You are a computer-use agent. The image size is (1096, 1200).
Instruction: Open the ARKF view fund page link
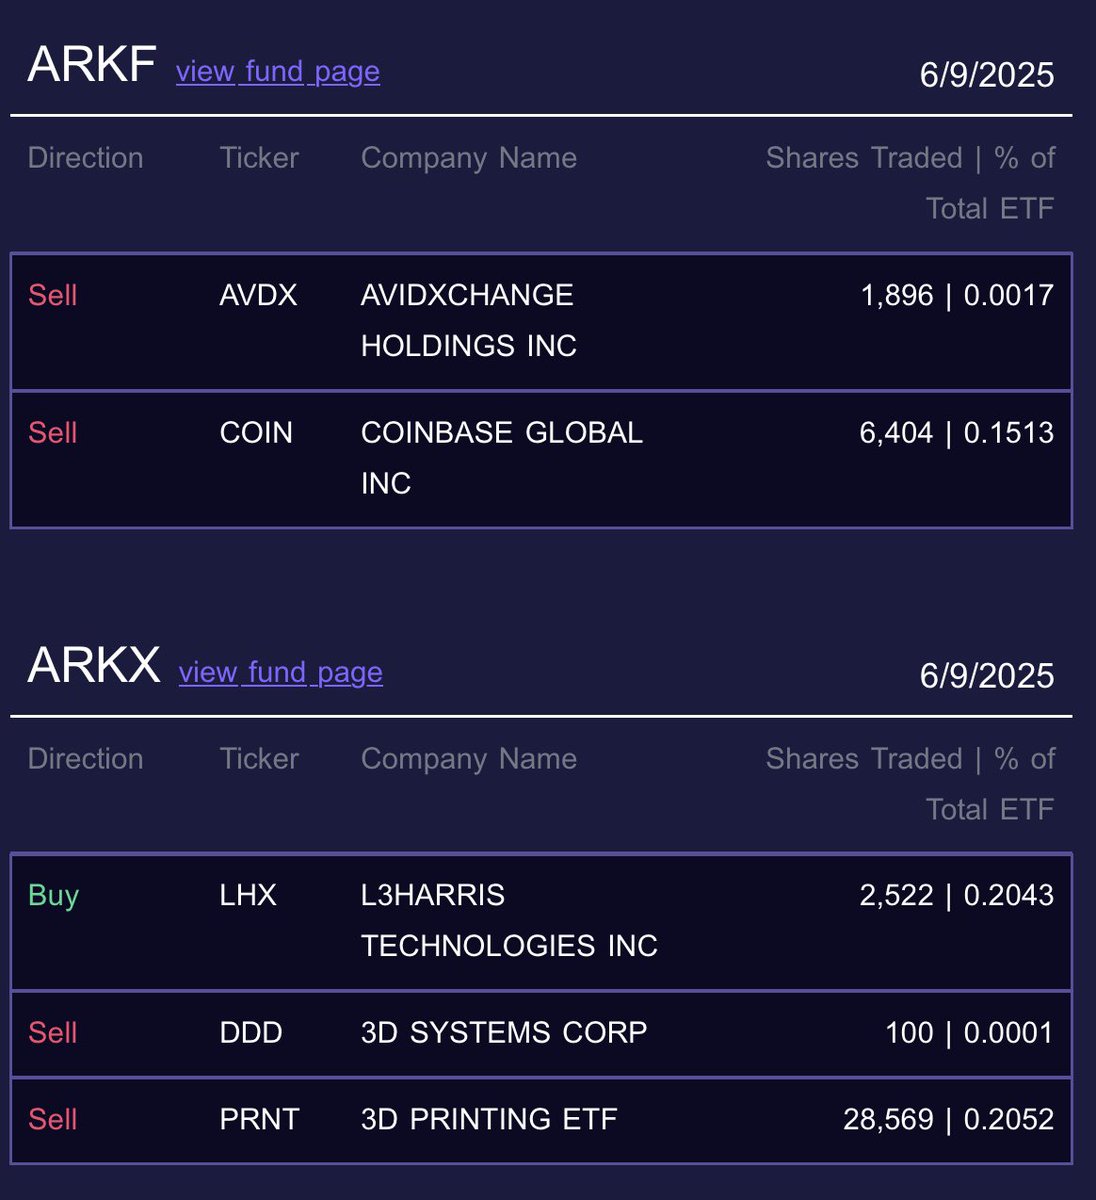point(277,72)
